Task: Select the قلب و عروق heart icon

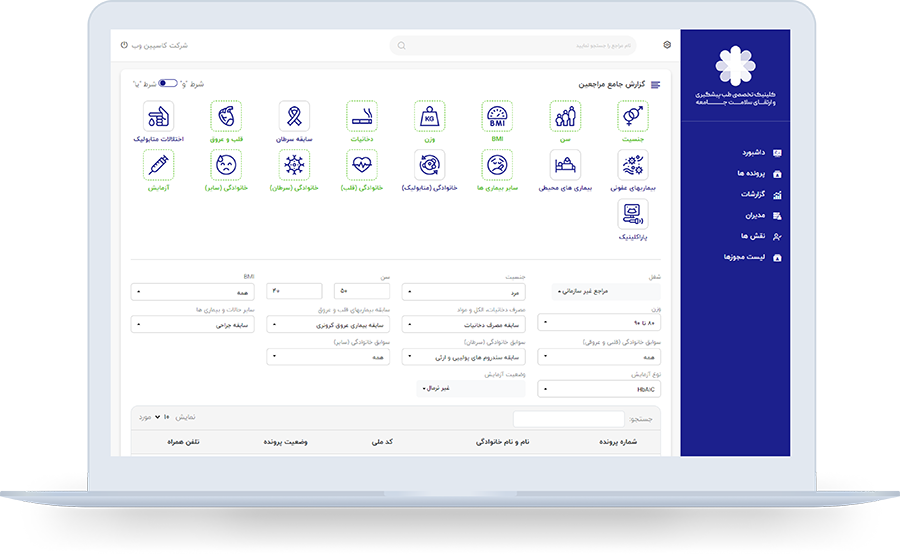Action: coord(226,116)
